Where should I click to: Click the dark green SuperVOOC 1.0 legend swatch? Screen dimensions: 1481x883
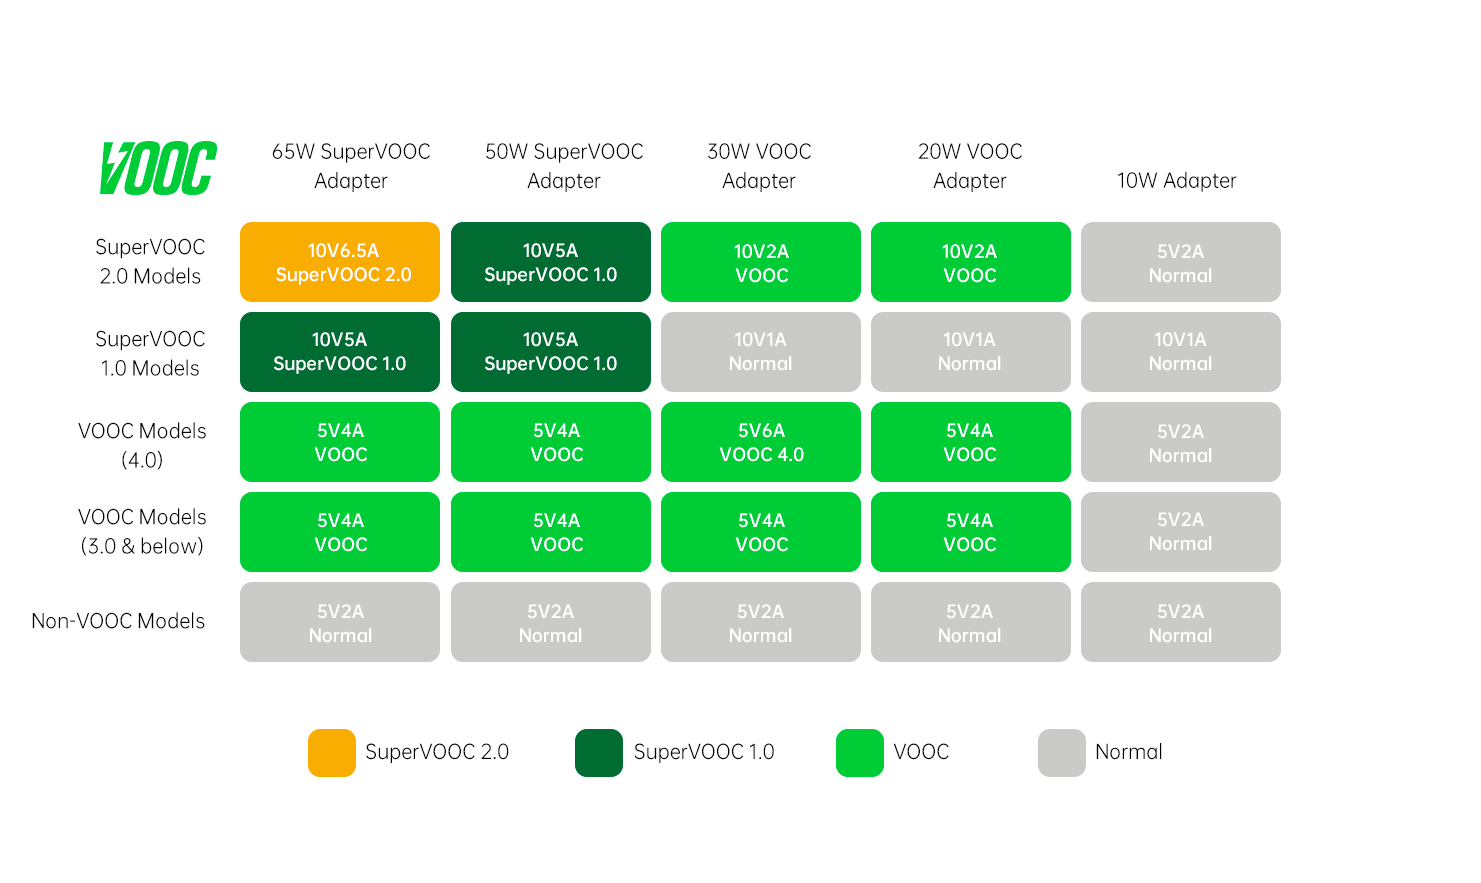[598, 753]
